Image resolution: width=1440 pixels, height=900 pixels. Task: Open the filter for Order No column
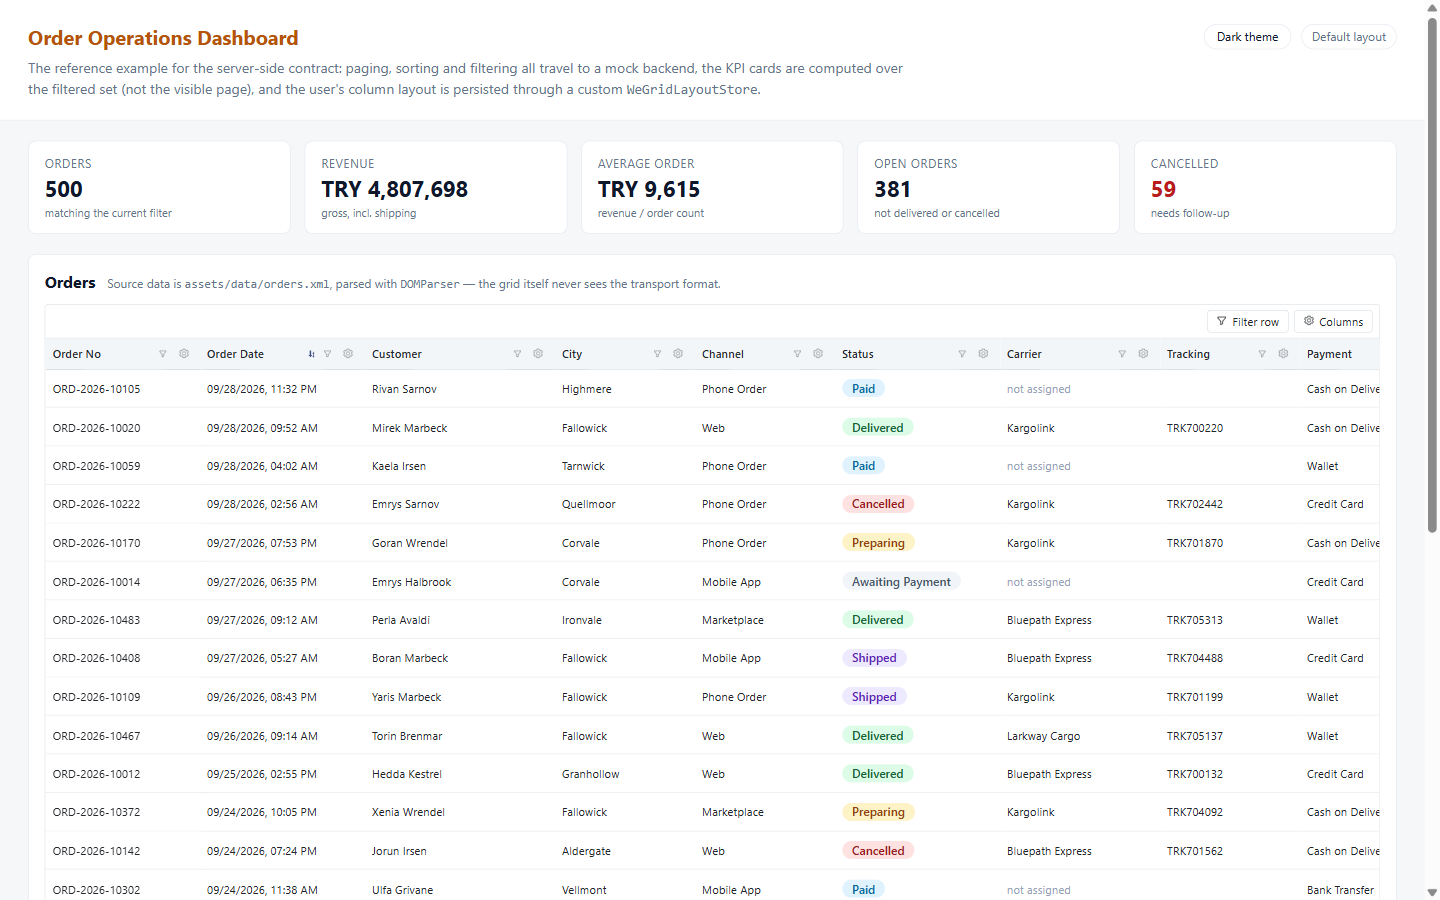coord(163,354)
